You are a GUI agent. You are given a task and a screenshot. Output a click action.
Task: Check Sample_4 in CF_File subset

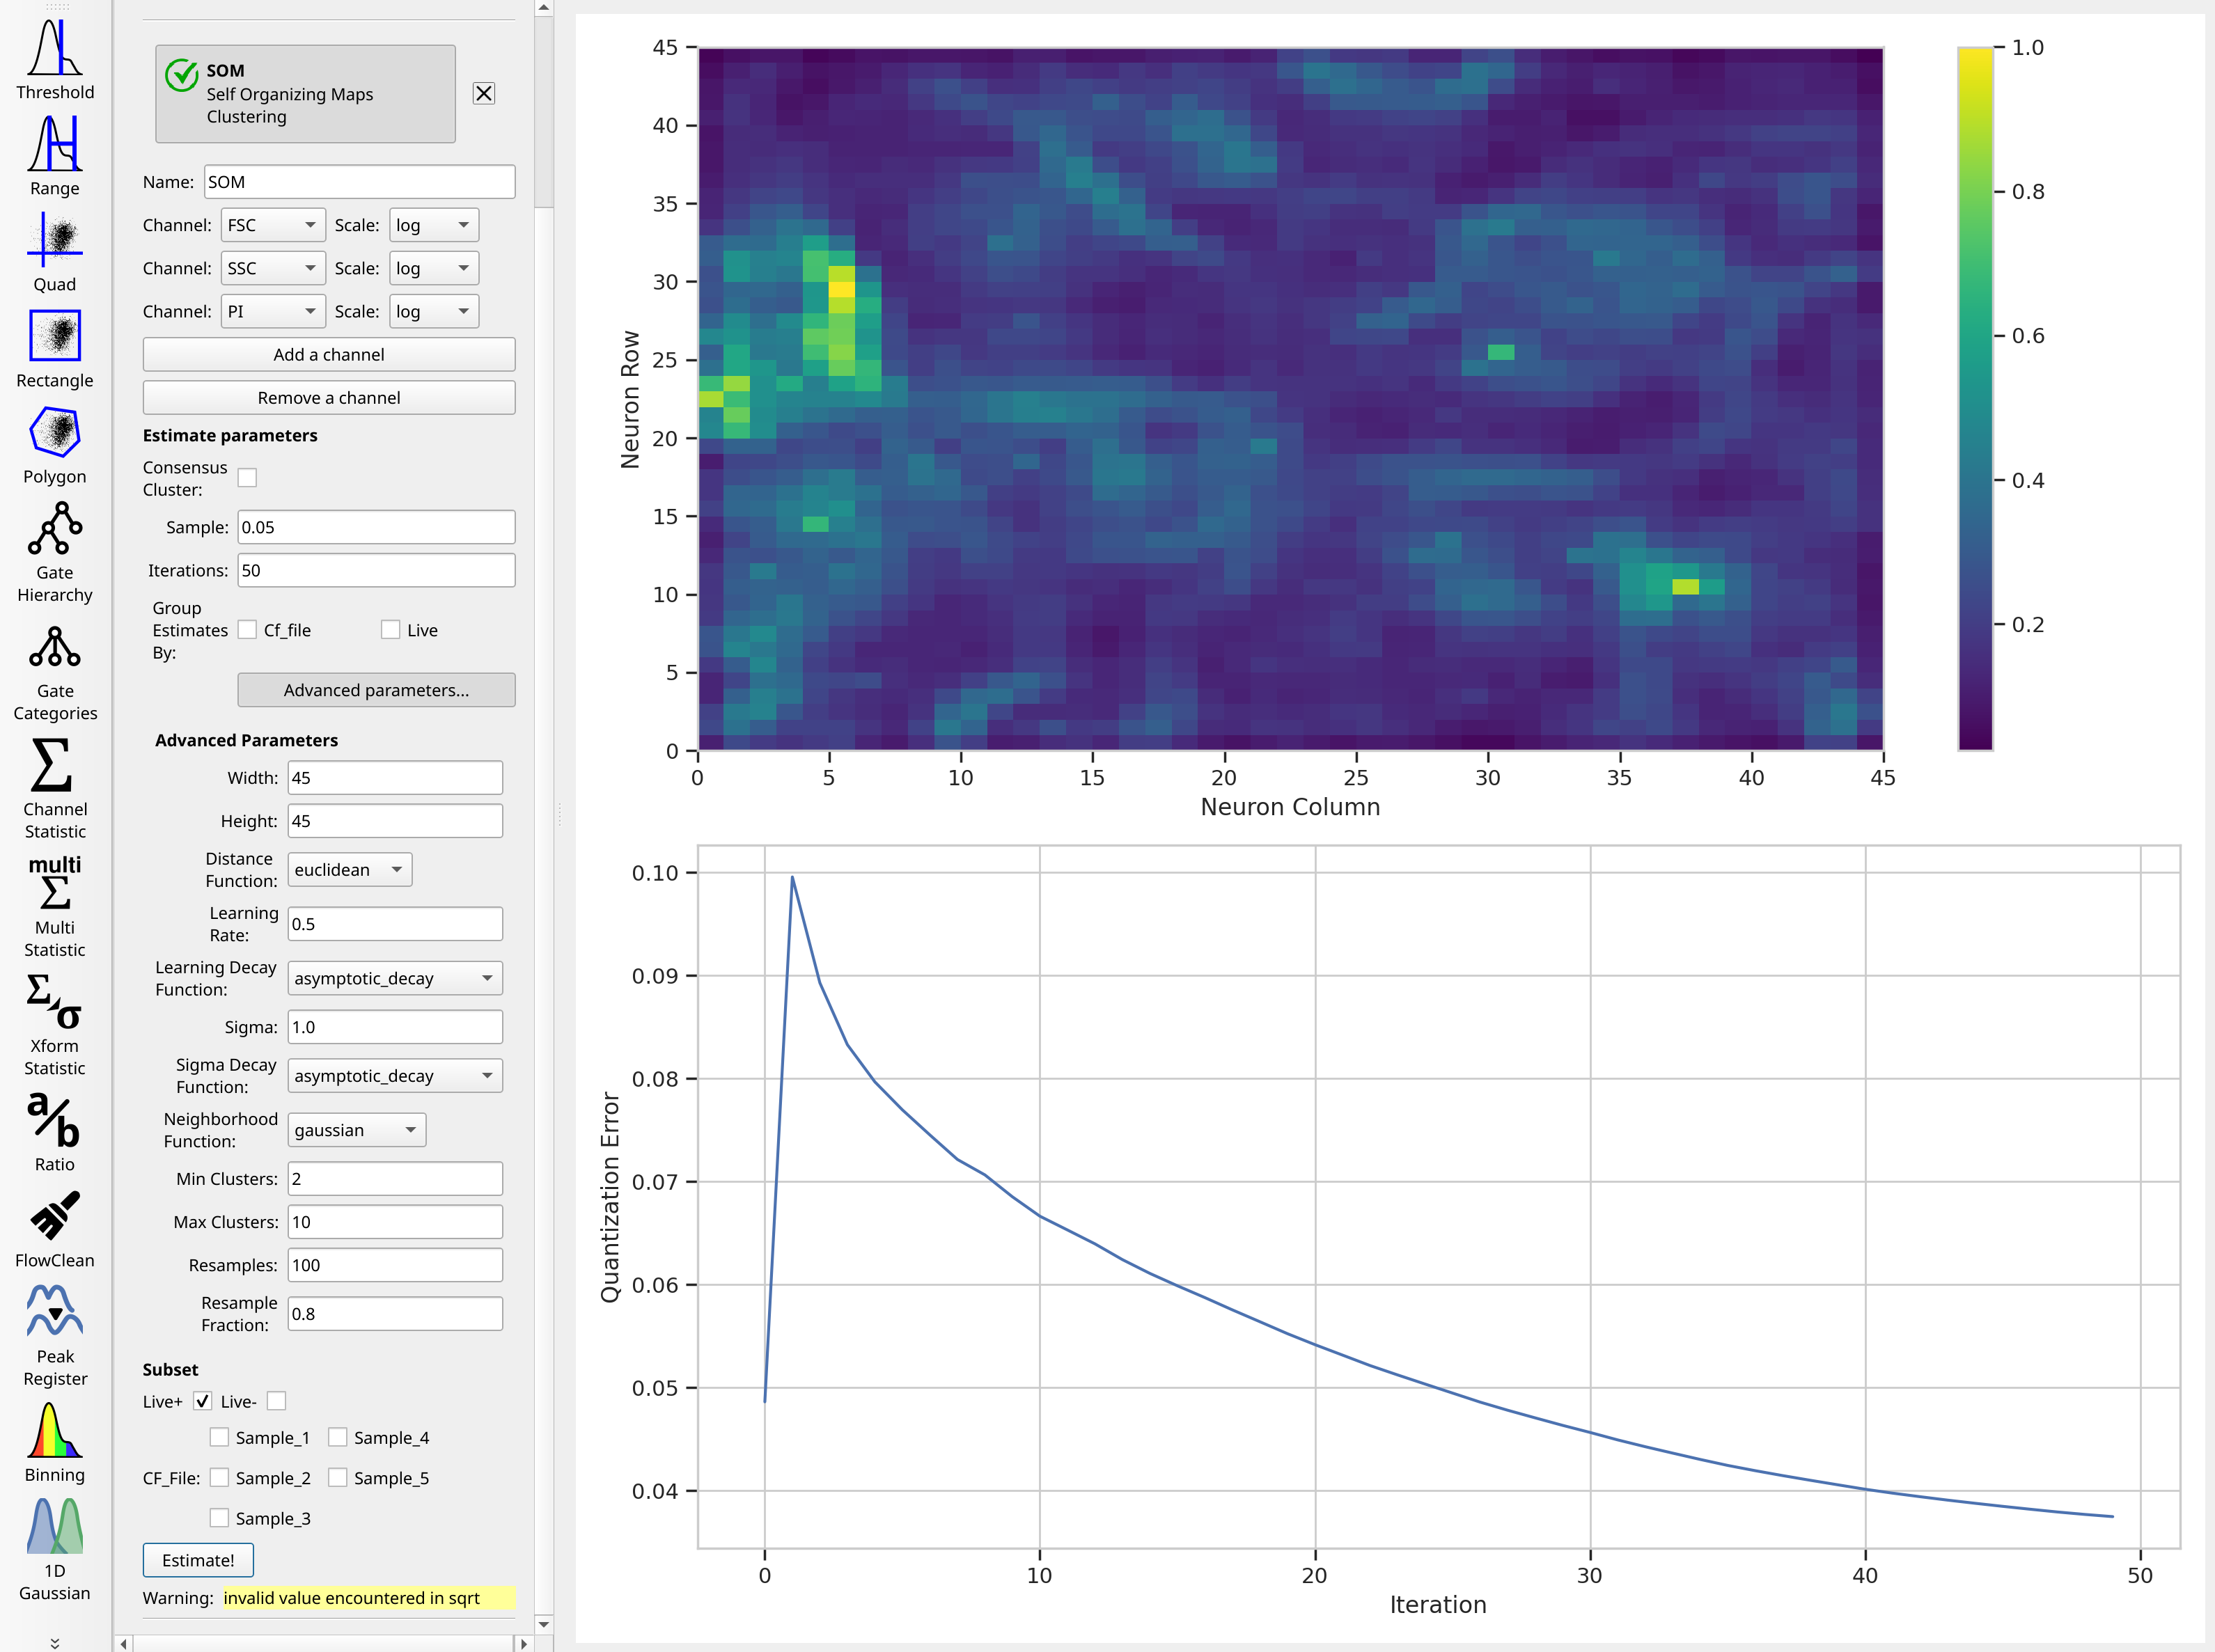pyautogui.click(x=338, y=1437)
